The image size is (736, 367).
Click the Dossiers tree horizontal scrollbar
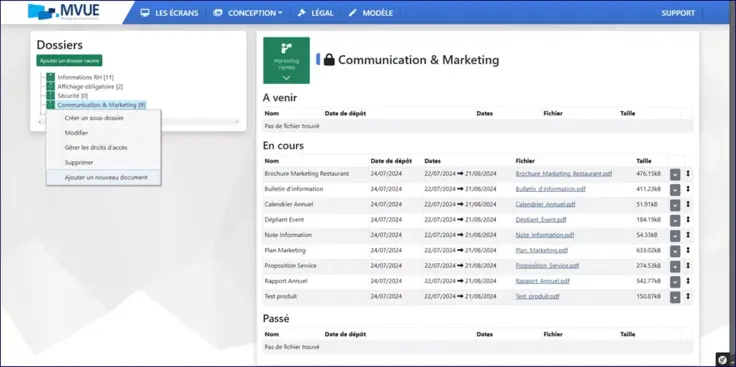pos(200,122)
